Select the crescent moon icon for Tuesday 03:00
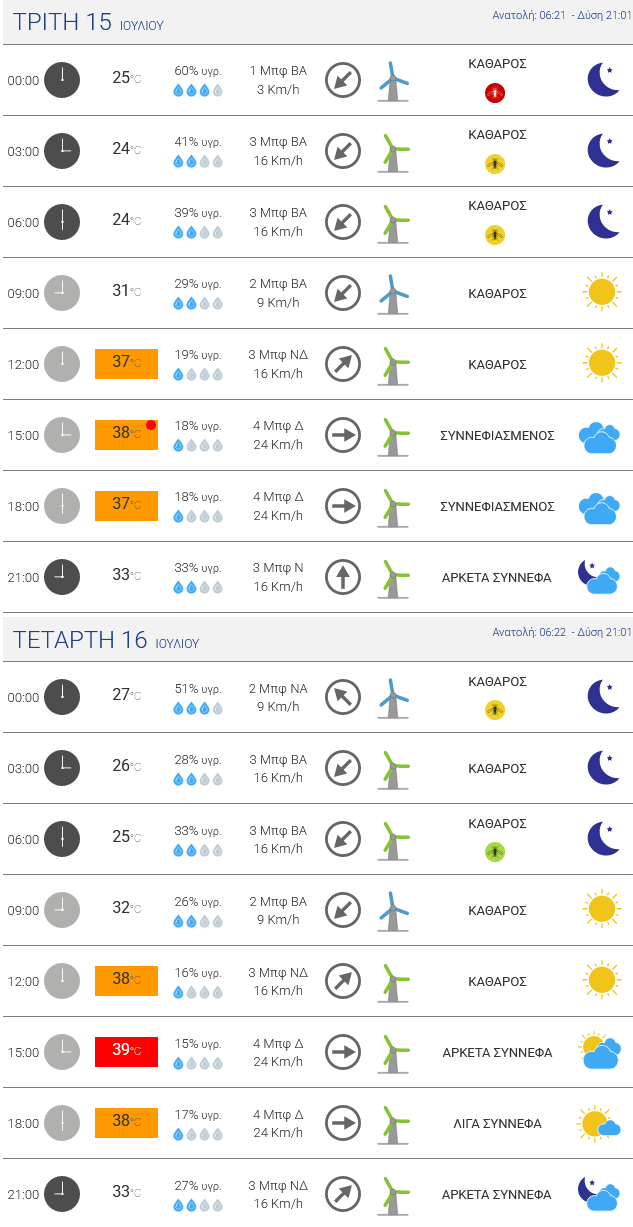This screenshot has height=1227, width=633. click(x=603, y=151)
